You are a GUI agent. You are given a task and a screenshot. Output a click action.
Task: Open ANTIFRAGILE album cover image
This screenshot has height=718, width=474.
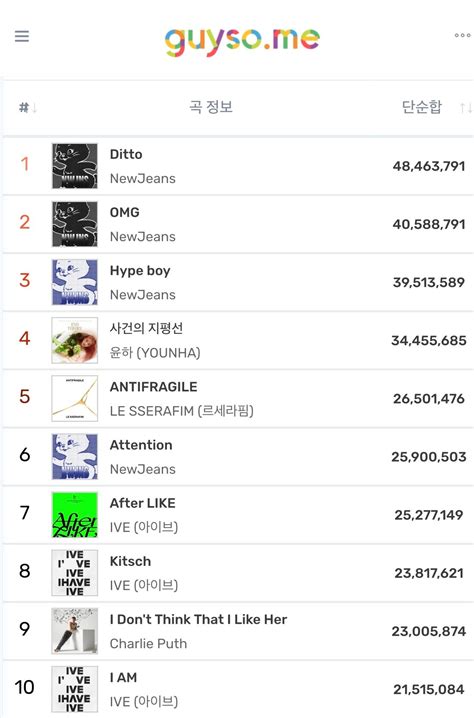coord(75,398)
